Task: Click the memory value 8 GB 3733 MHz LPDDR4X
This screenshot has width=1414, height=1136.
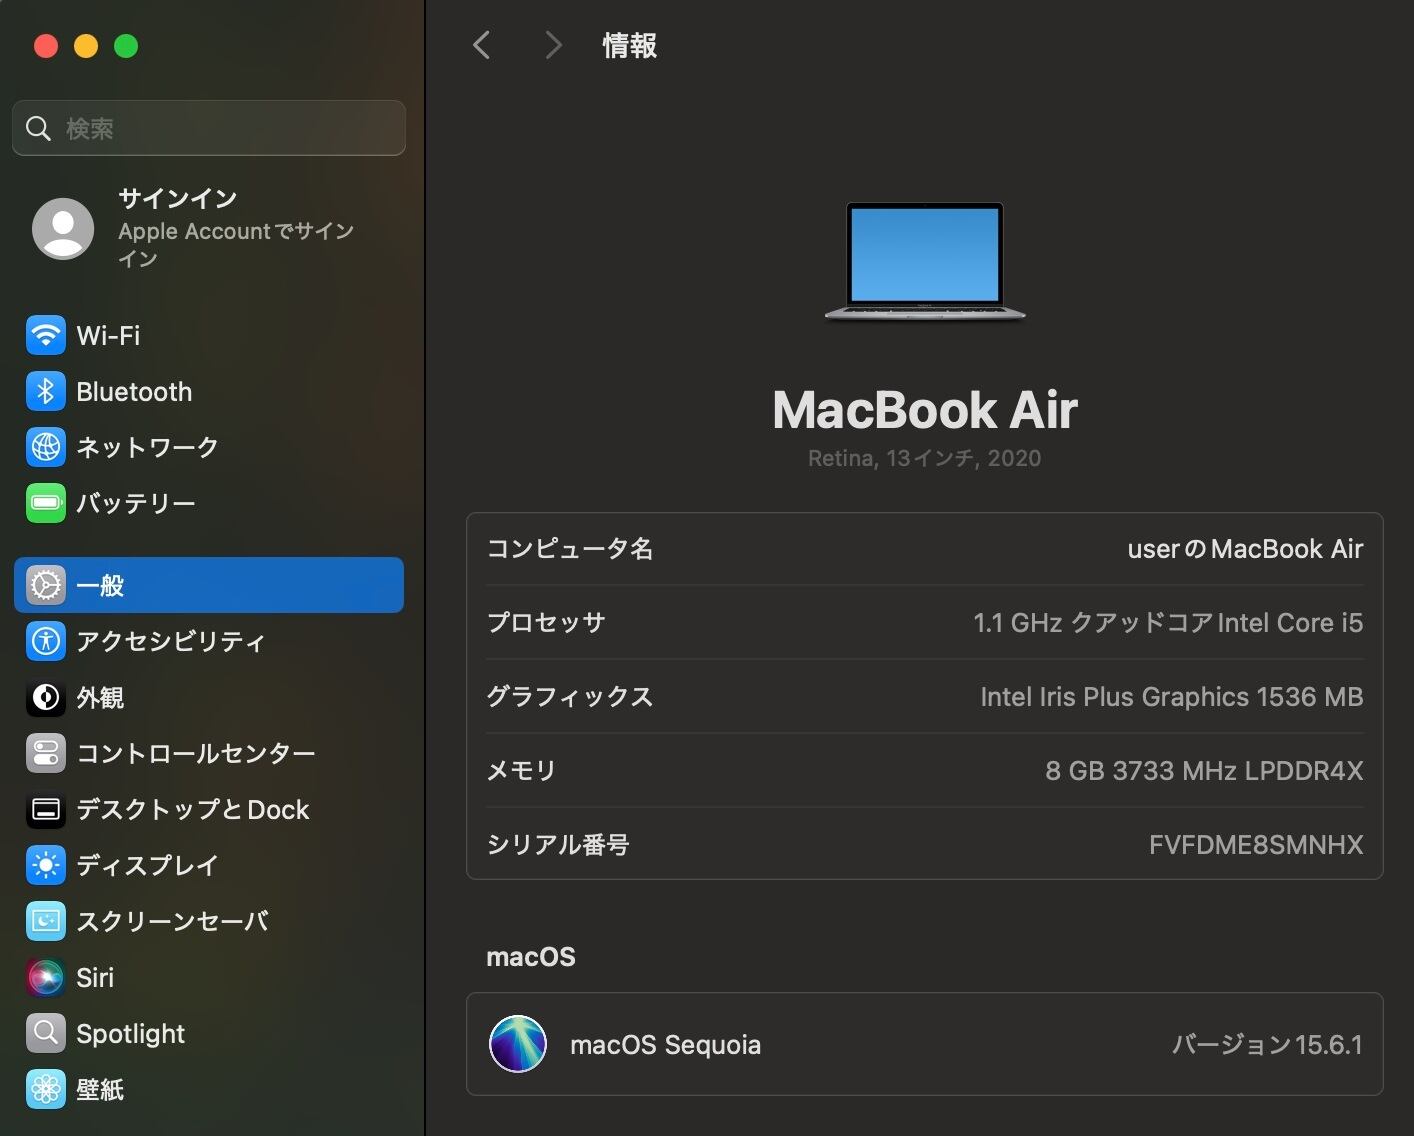Action: (1204, 771)
